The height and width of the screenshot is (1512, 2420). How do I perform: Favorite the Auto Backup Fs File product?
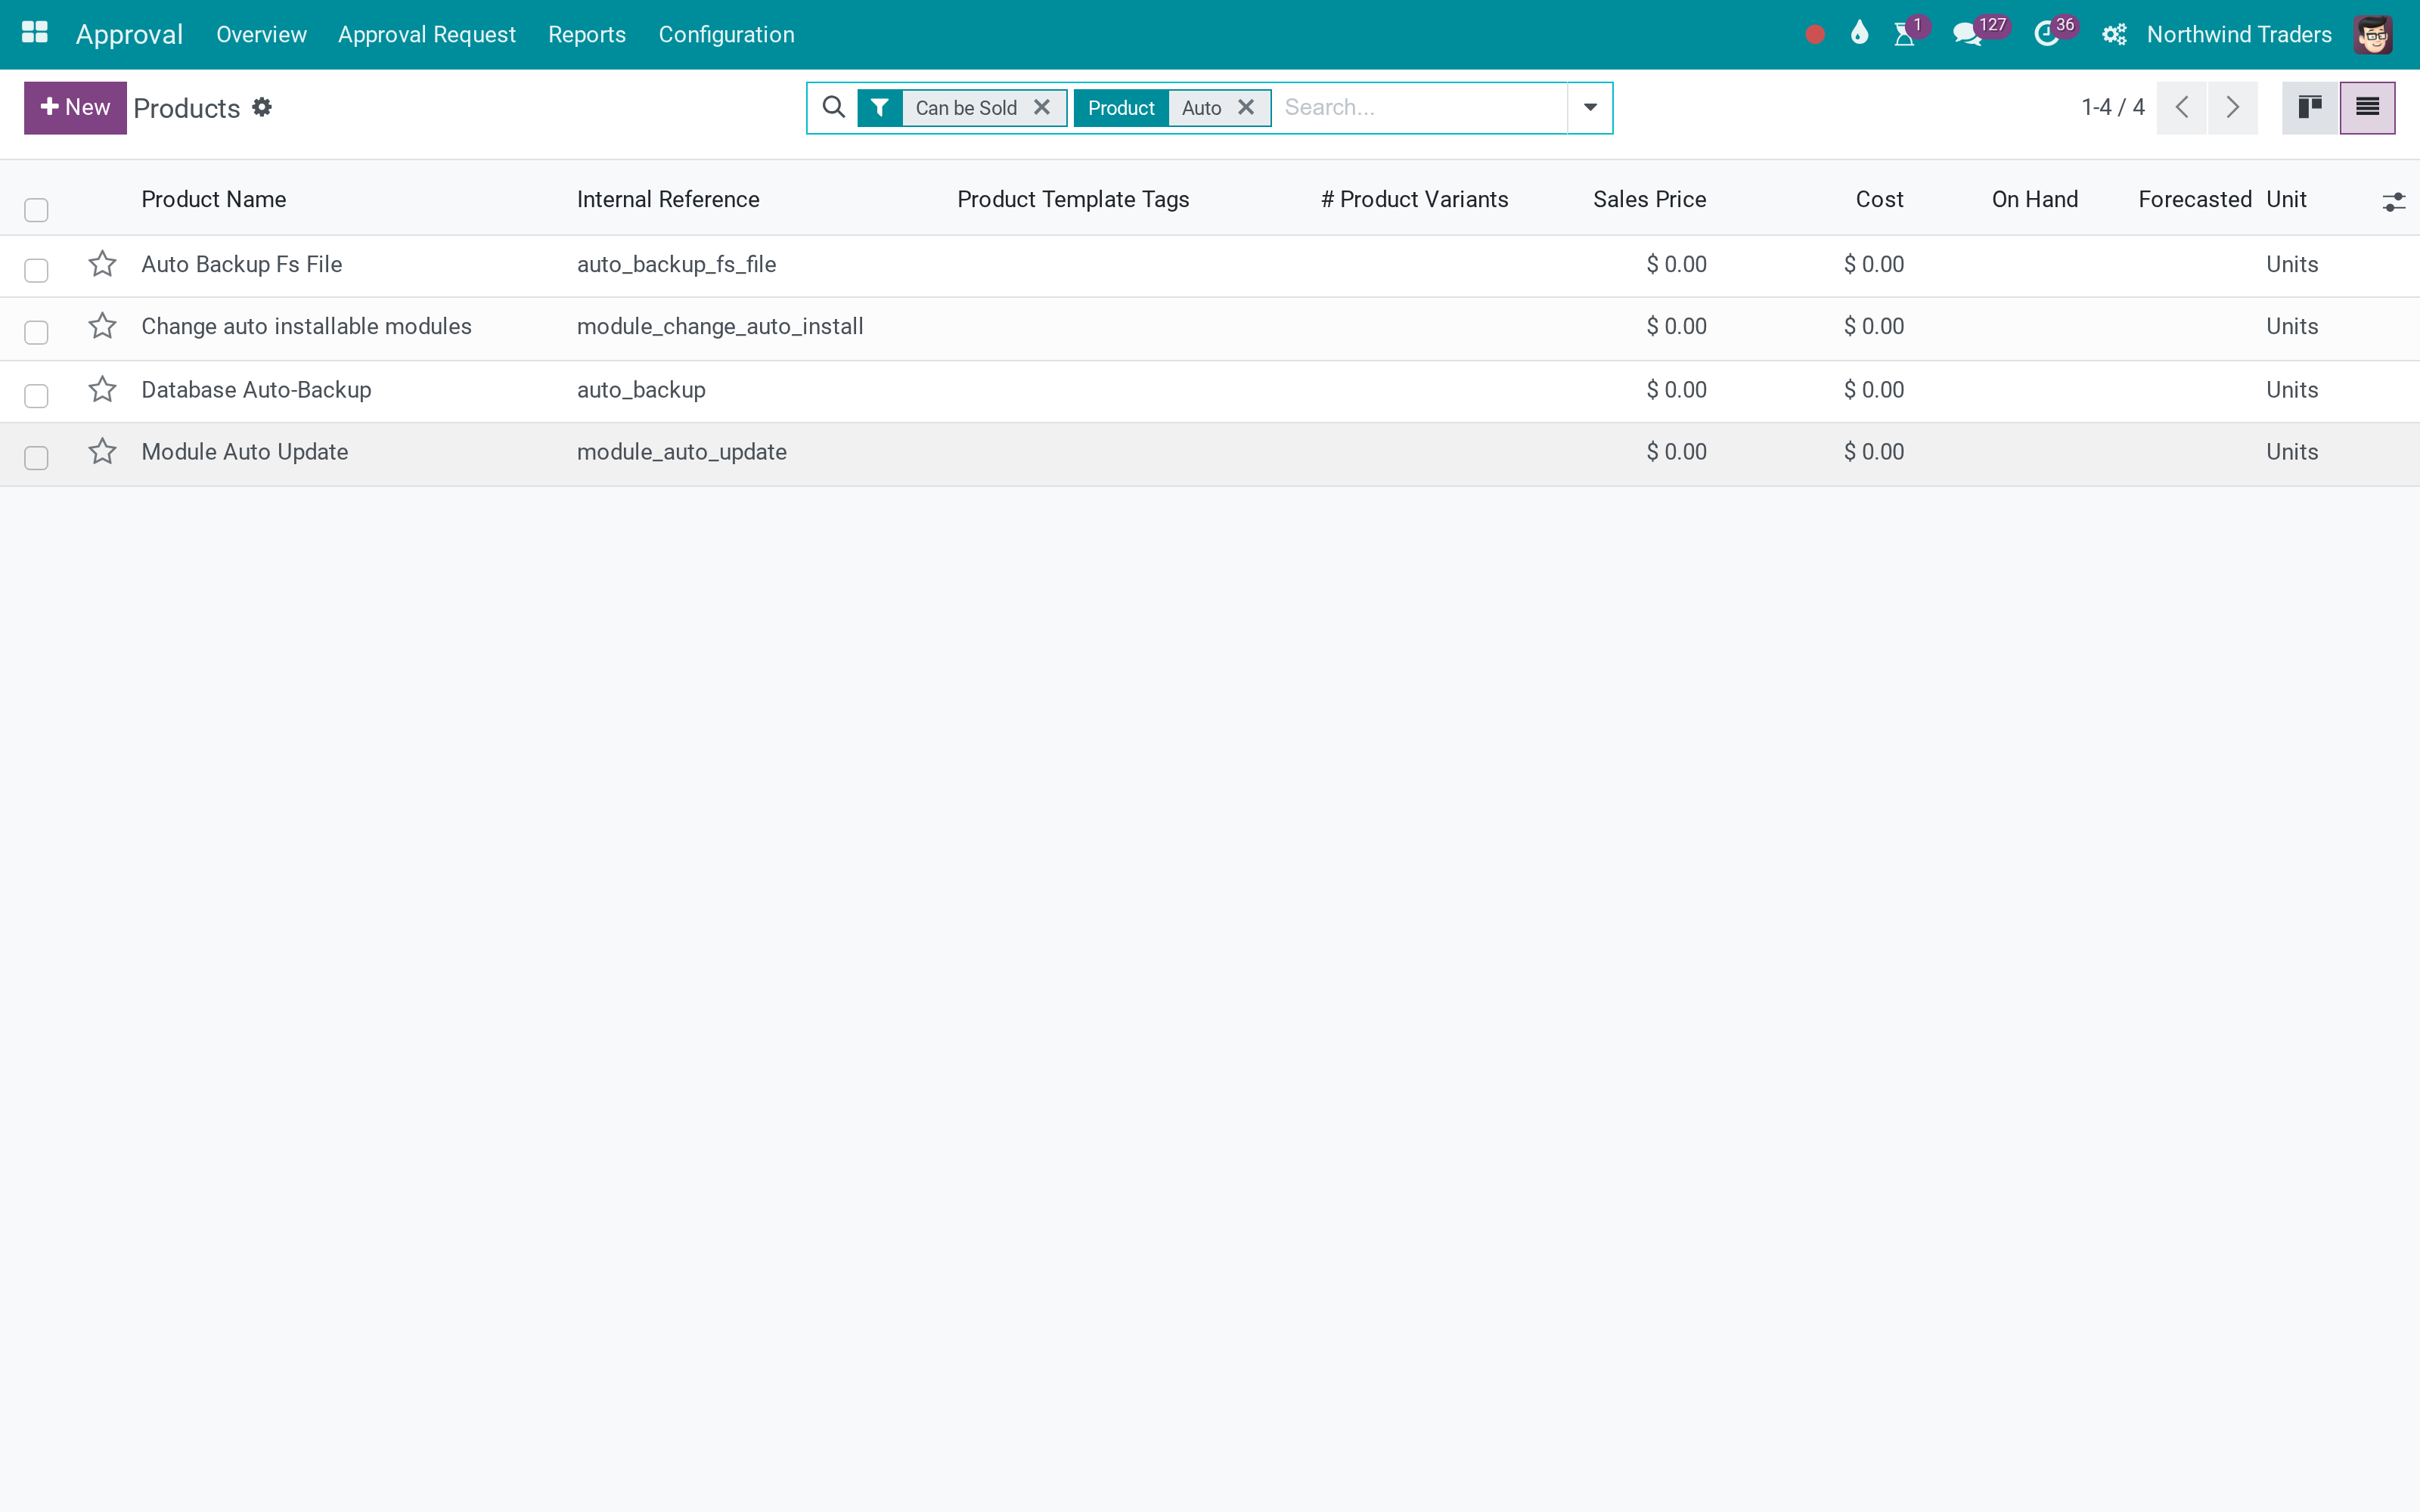pyautogui.click(x=102, y=264)
